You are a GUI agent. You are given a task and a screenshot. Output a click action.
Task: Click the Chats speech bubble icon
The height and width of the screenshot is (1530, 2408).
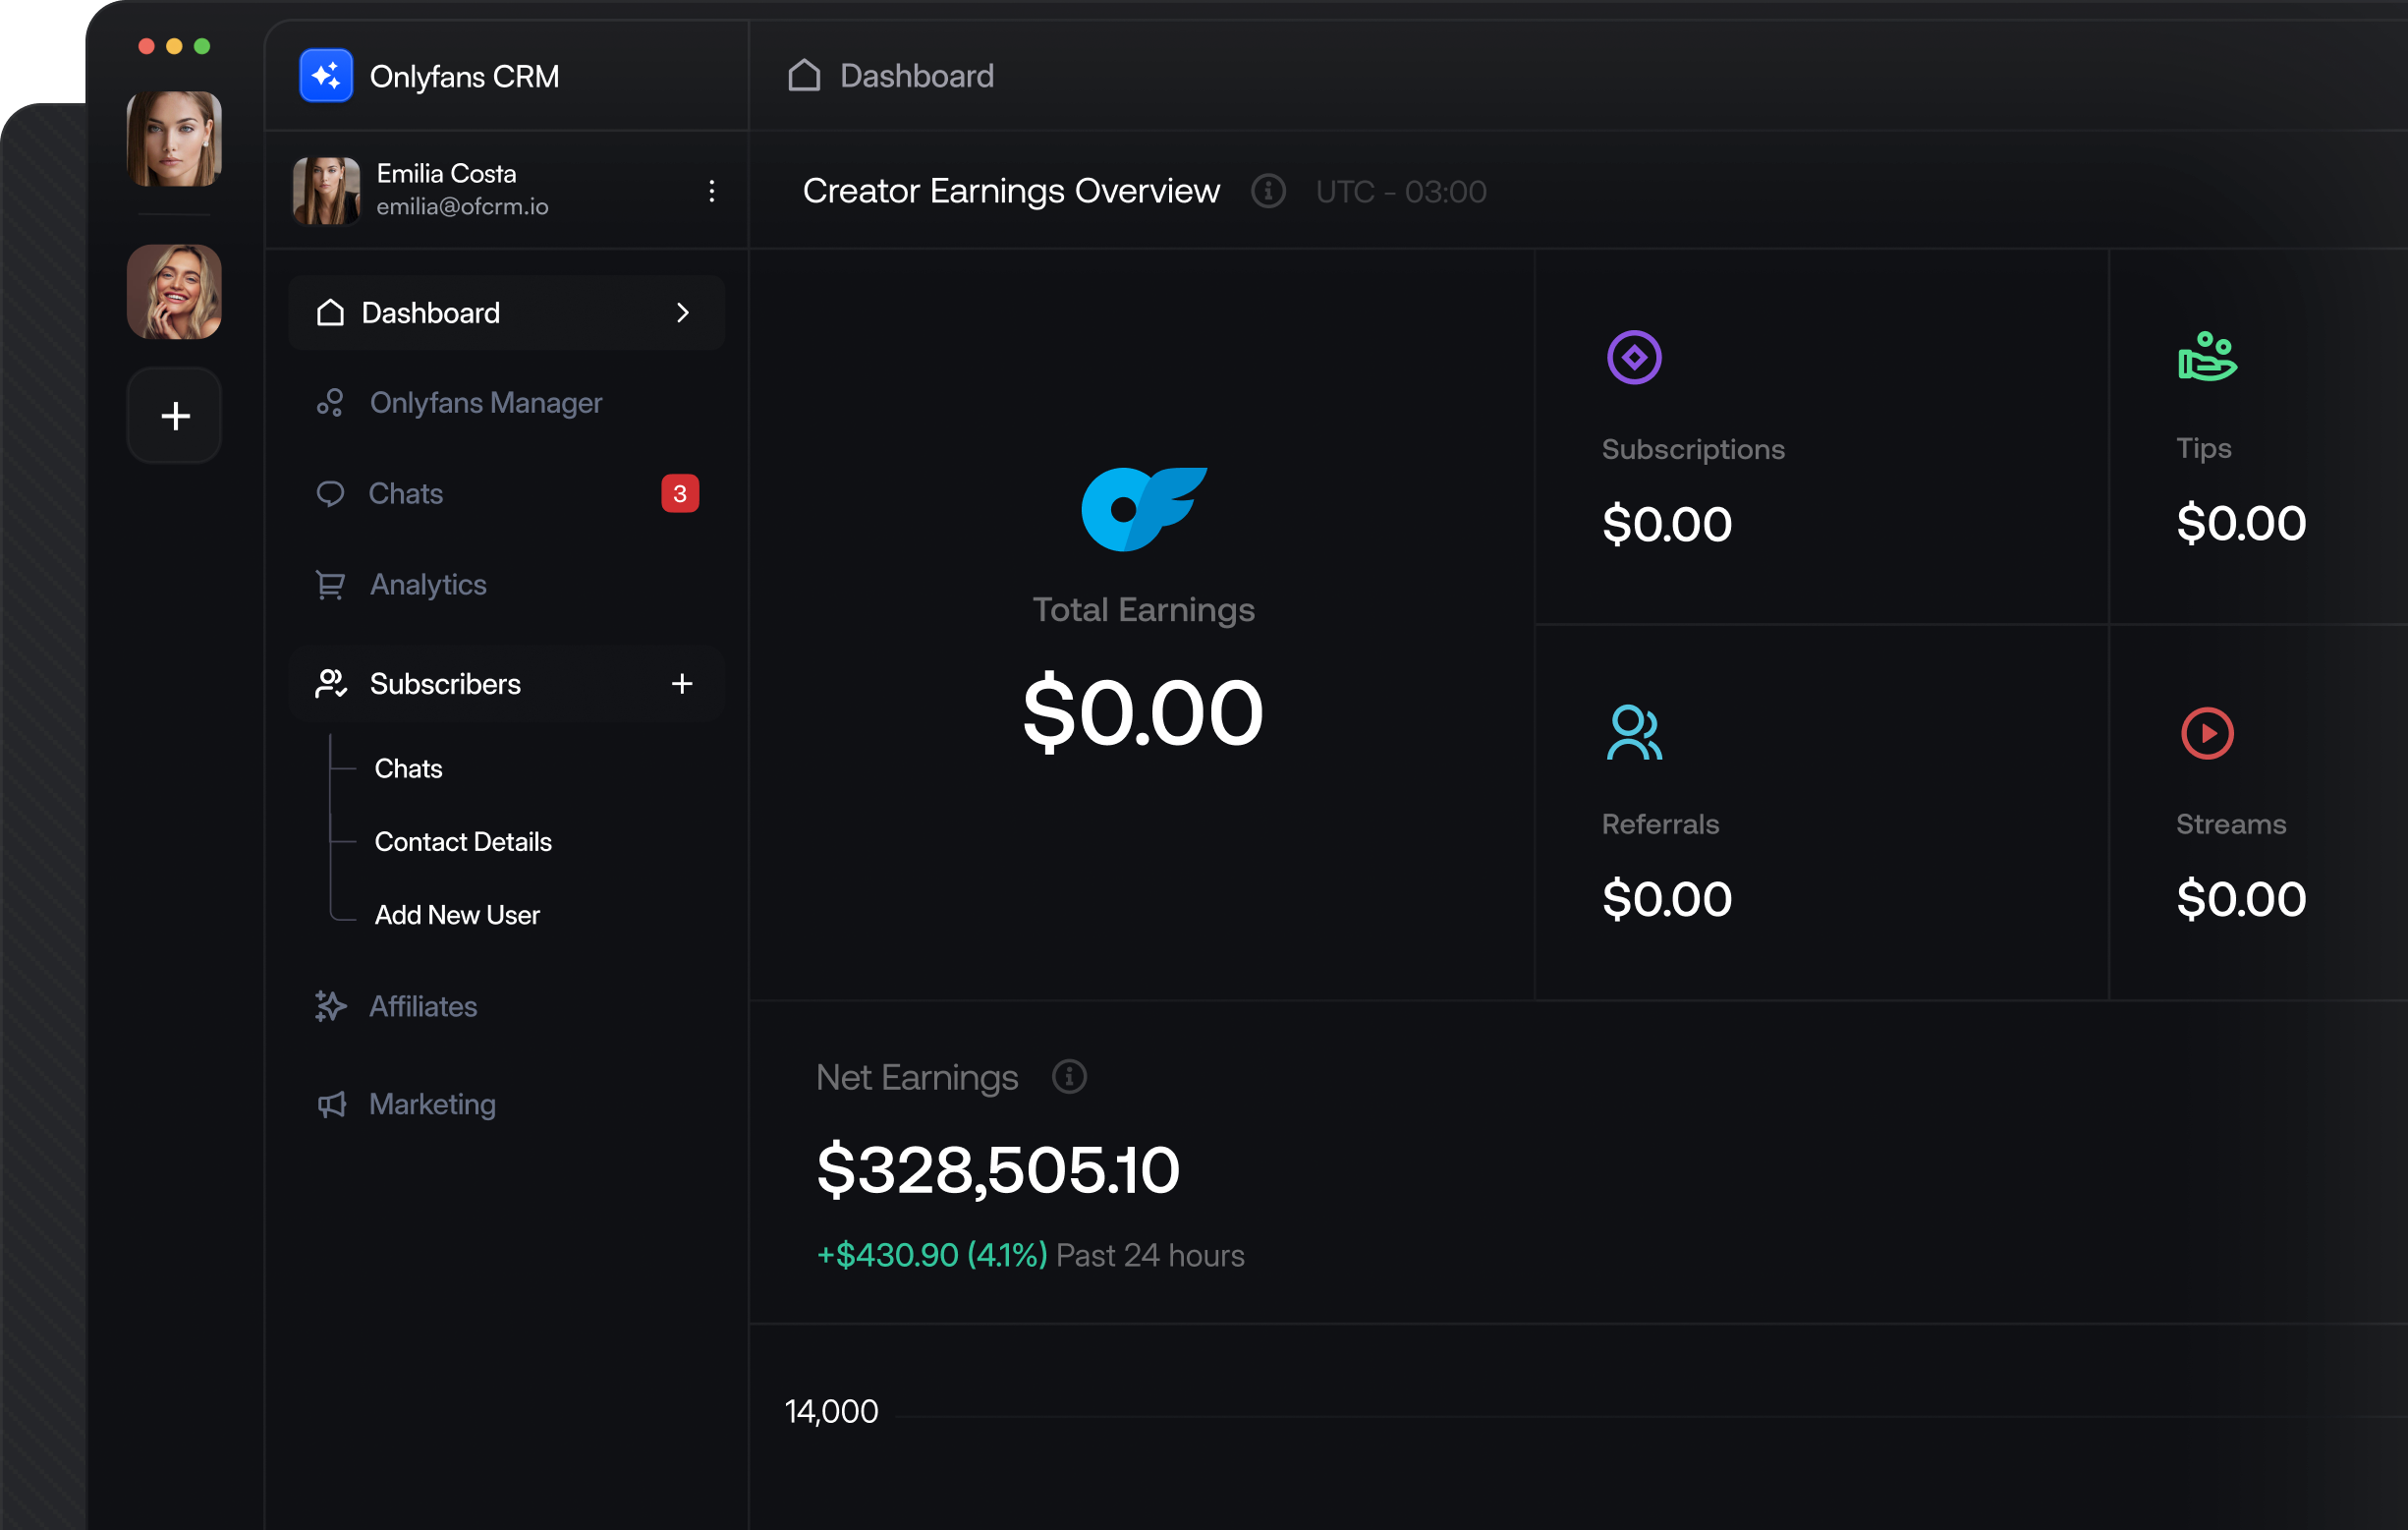click(x=330, y=494)
